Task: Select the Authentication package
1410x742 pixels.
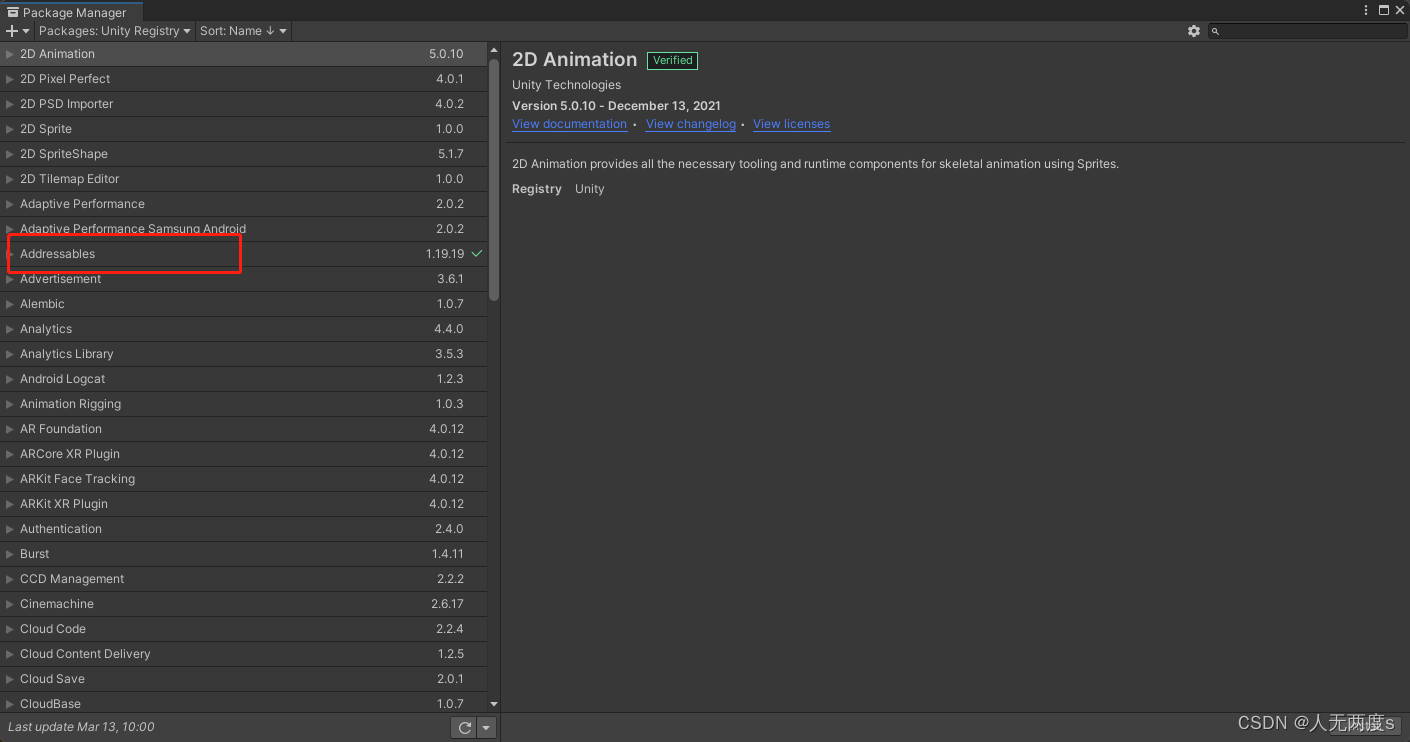Action: (x=244, y=529)
